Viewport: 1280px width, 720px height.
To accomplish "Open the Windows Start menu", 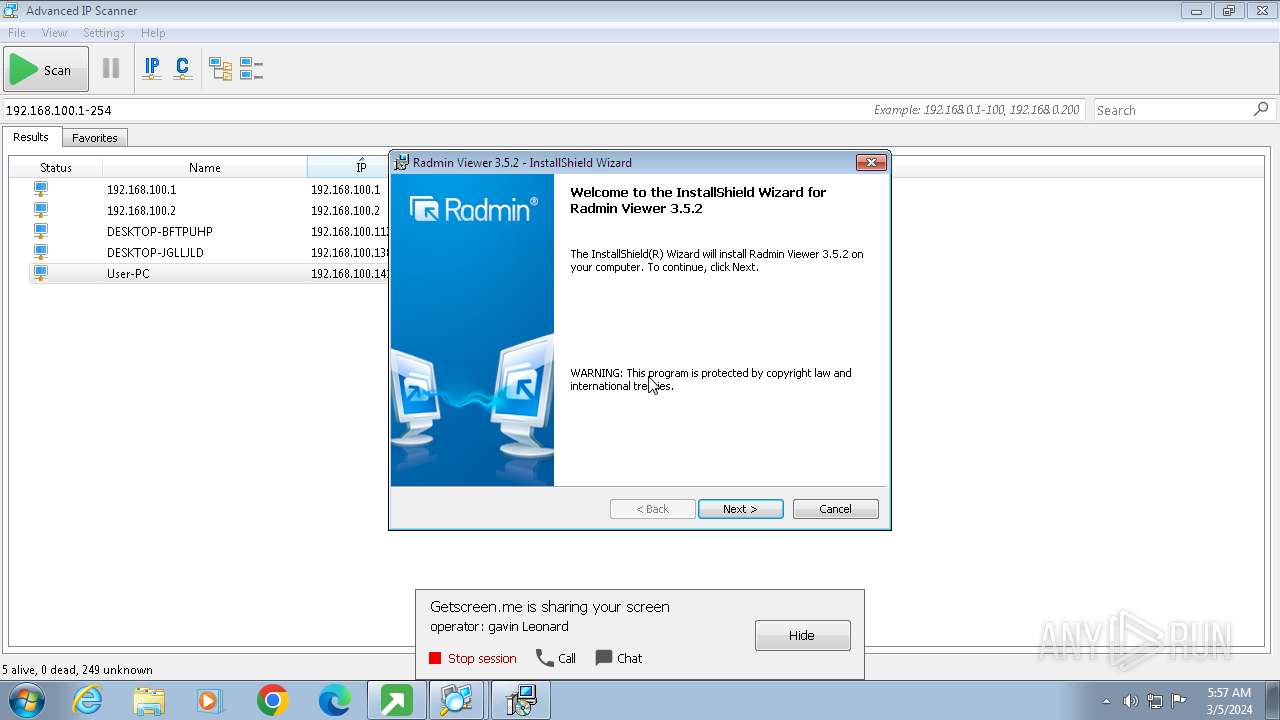I will pyautogui.click(x=26, y=700).
